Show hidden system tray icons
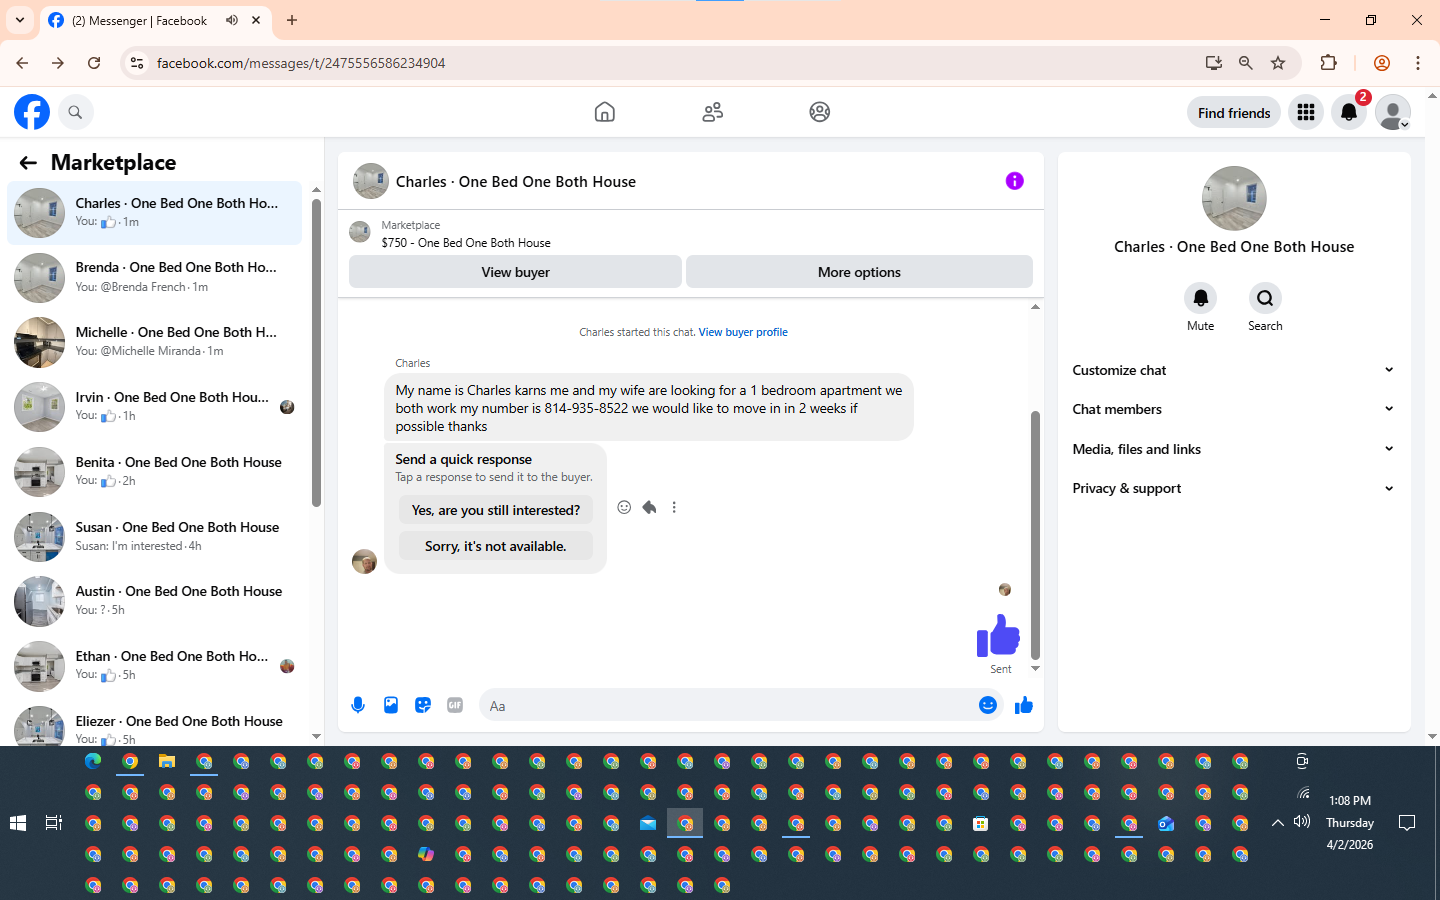Image resolution: width=1440 pixels, height=900 pixels. click(x=1277, y=823)
